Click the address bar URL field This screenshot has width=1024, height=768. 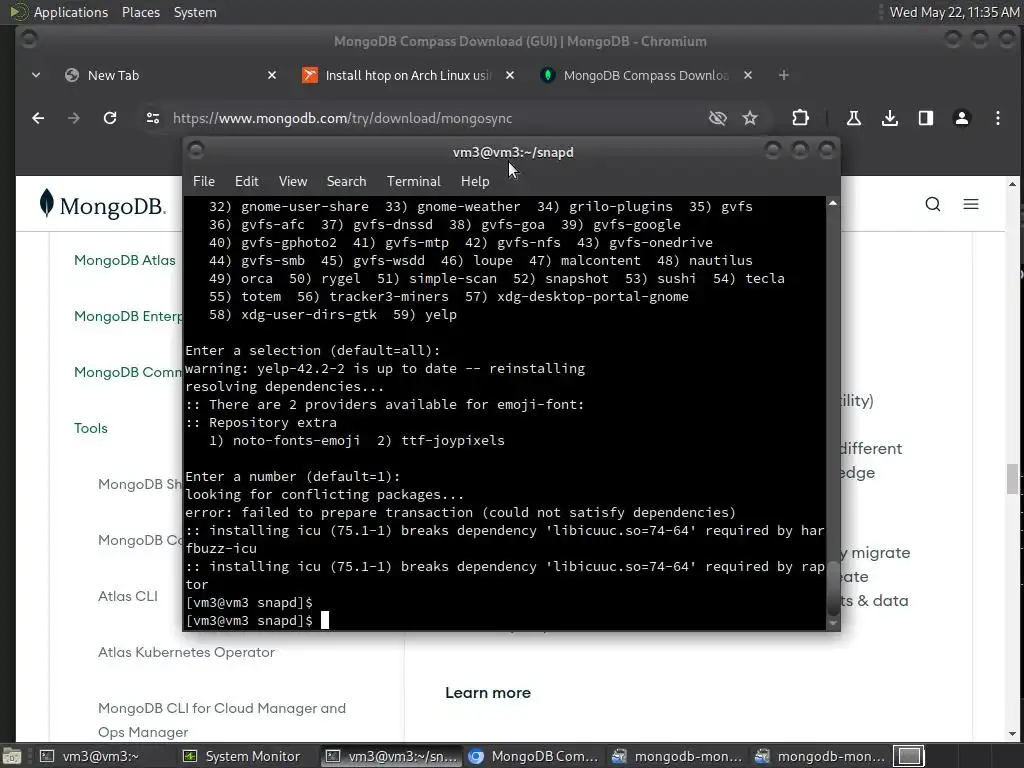431,118
